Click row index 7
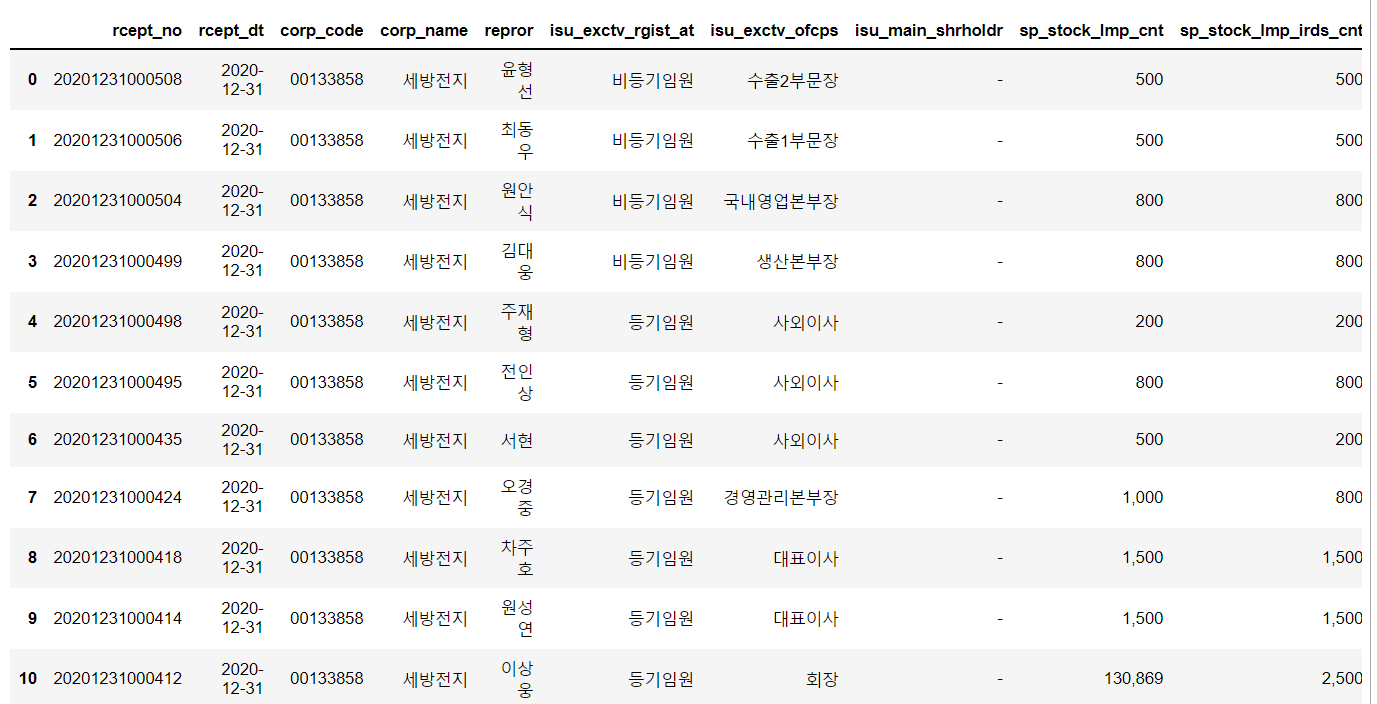This screenshot has width=1377, height=704. click(x=32, y=497)
